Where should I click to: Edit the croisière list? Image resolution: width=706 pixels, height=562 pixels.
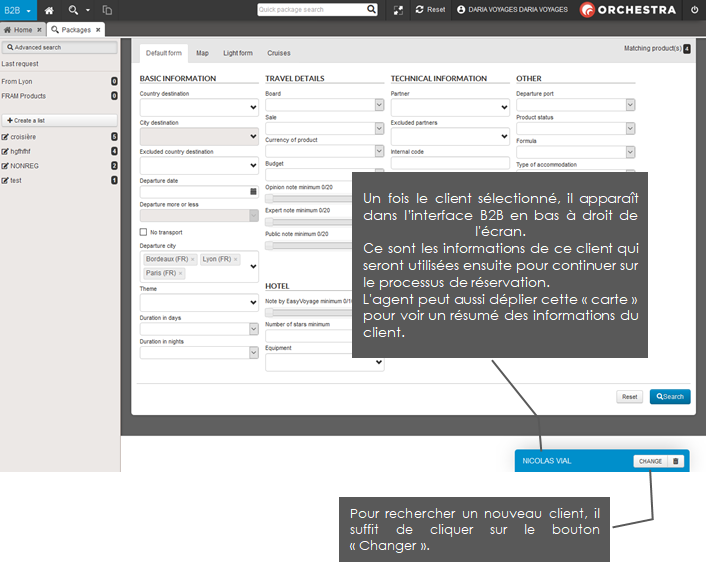(x=6, y=136)
